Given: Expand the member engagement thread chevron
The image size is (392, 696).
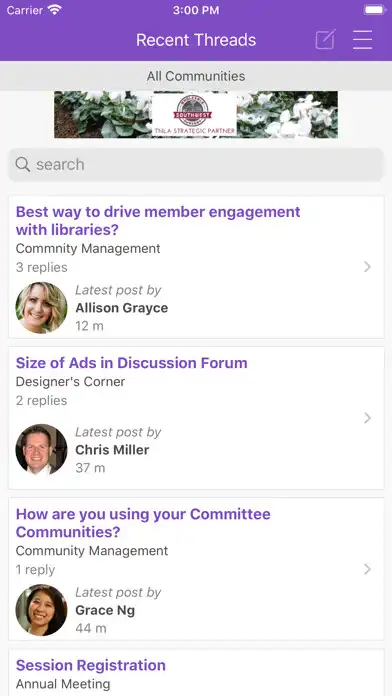Looking at the screenshot, I should [367, 267].
